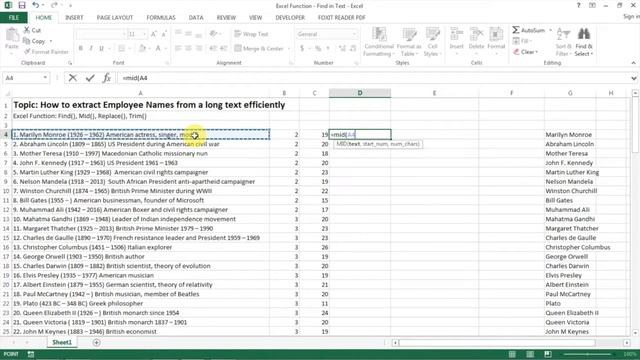The height and width of the screenshot is (360, 640).
Task: Customize Quick Access Toolbar dropdown
Action: [x=70, y=6]
